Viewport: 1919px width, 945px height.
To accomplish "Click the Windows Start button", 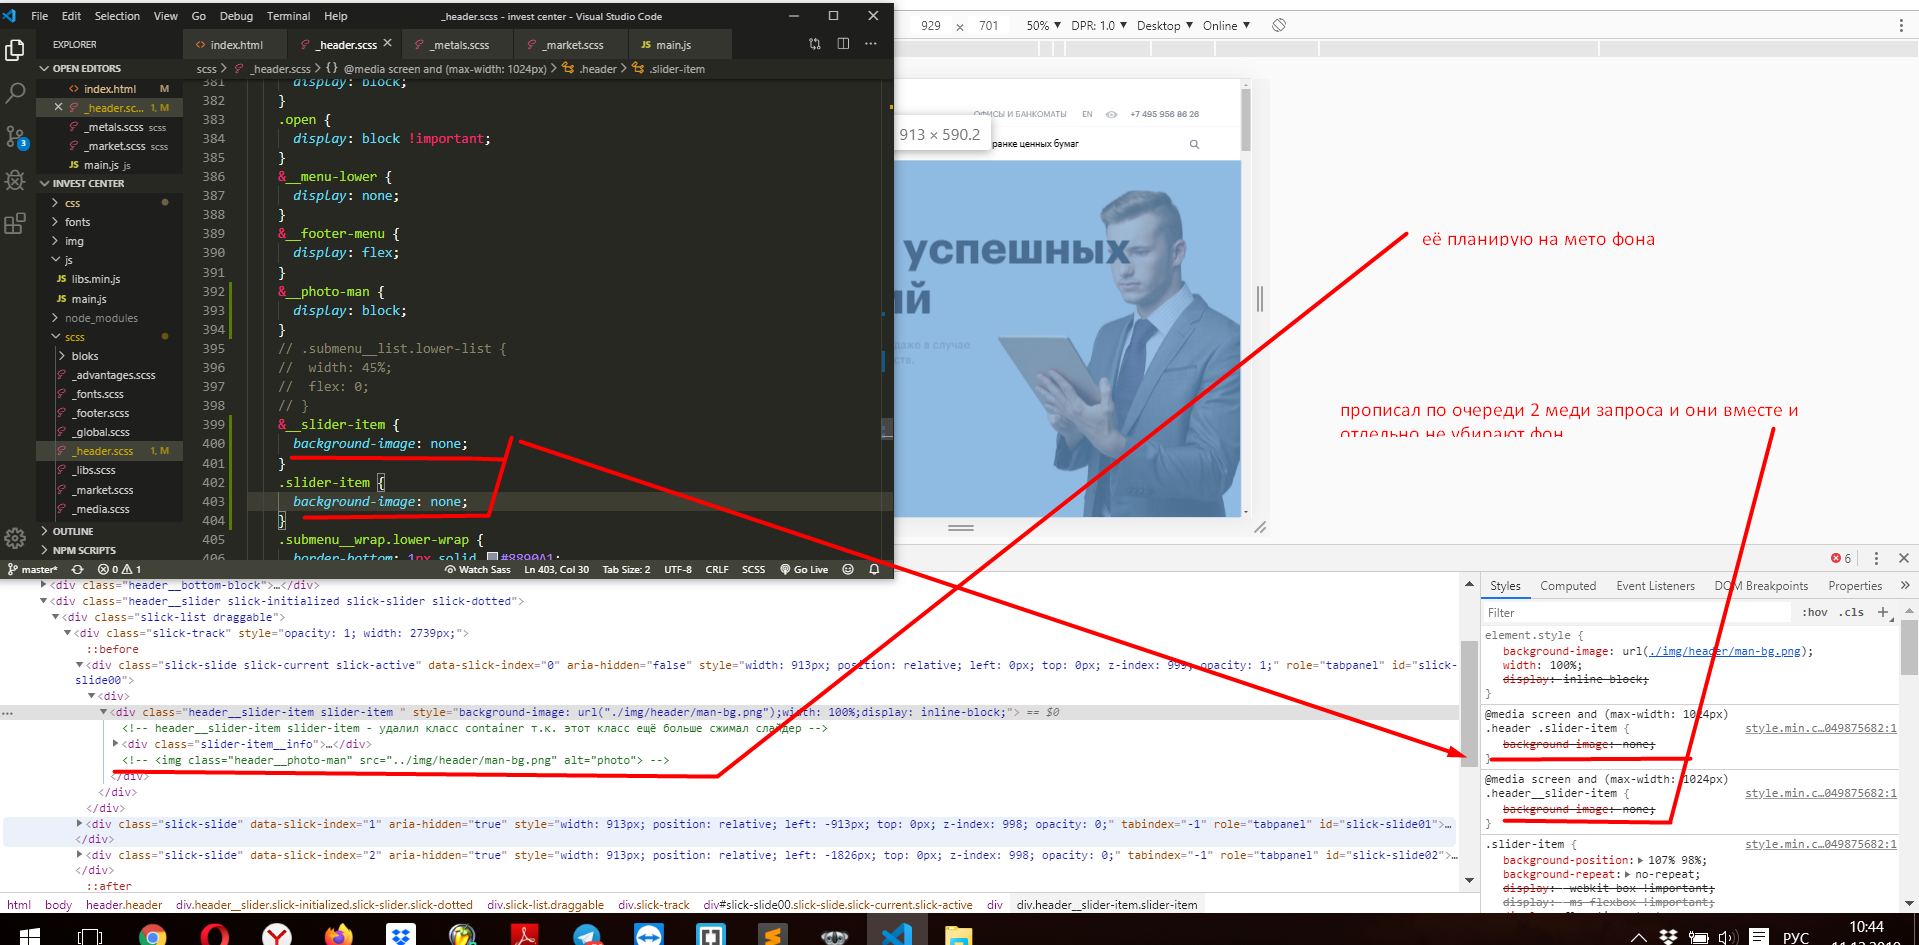I will (x=29, y=936).
